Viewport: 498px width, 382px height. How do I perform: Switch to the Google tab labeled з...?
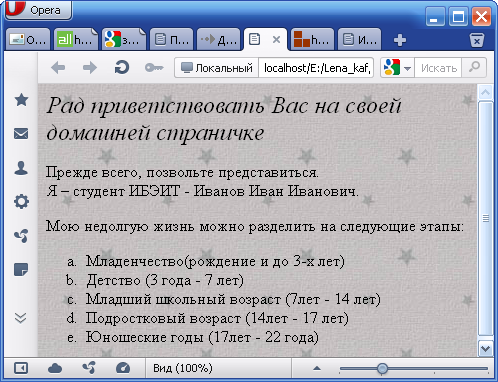click(x=124, y=40)
